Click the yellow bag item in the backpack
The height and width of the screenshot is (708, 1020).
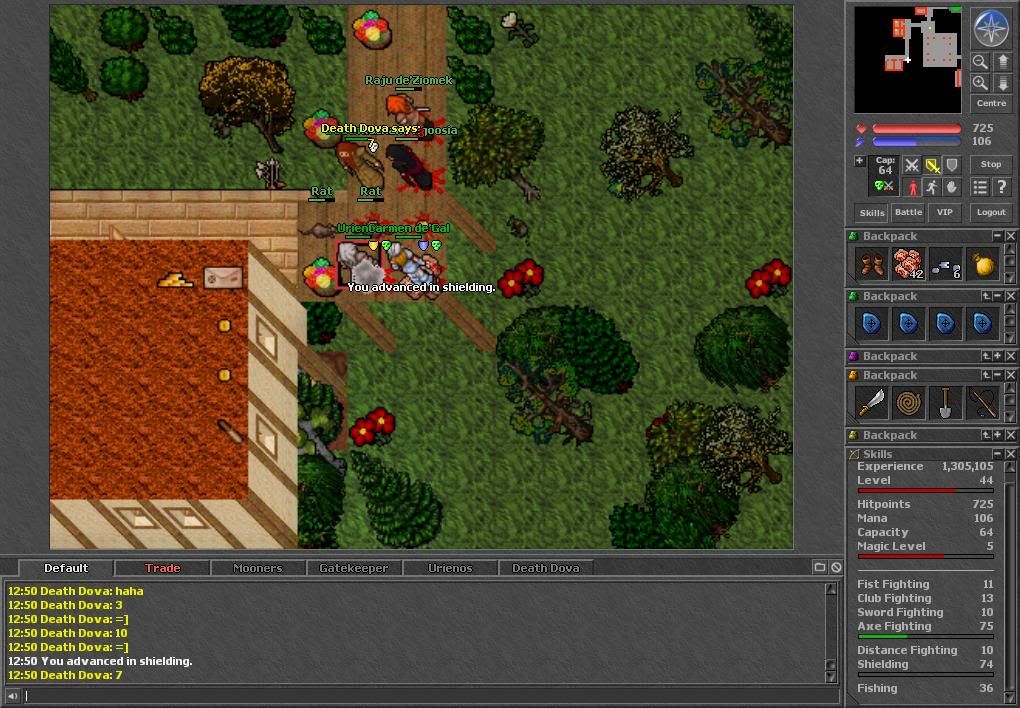tap(982, 265)
